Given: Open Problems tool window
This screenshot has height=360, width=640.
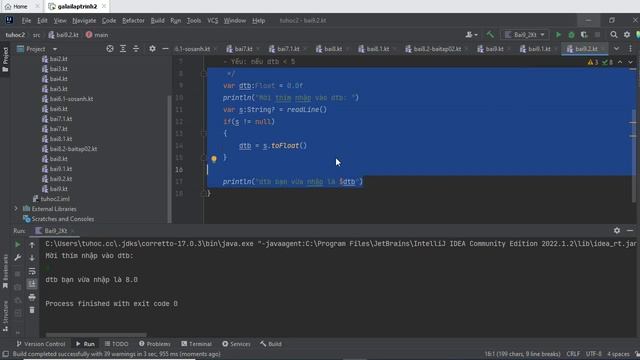Looking at the screenshot, I should [x=154, y=344].
